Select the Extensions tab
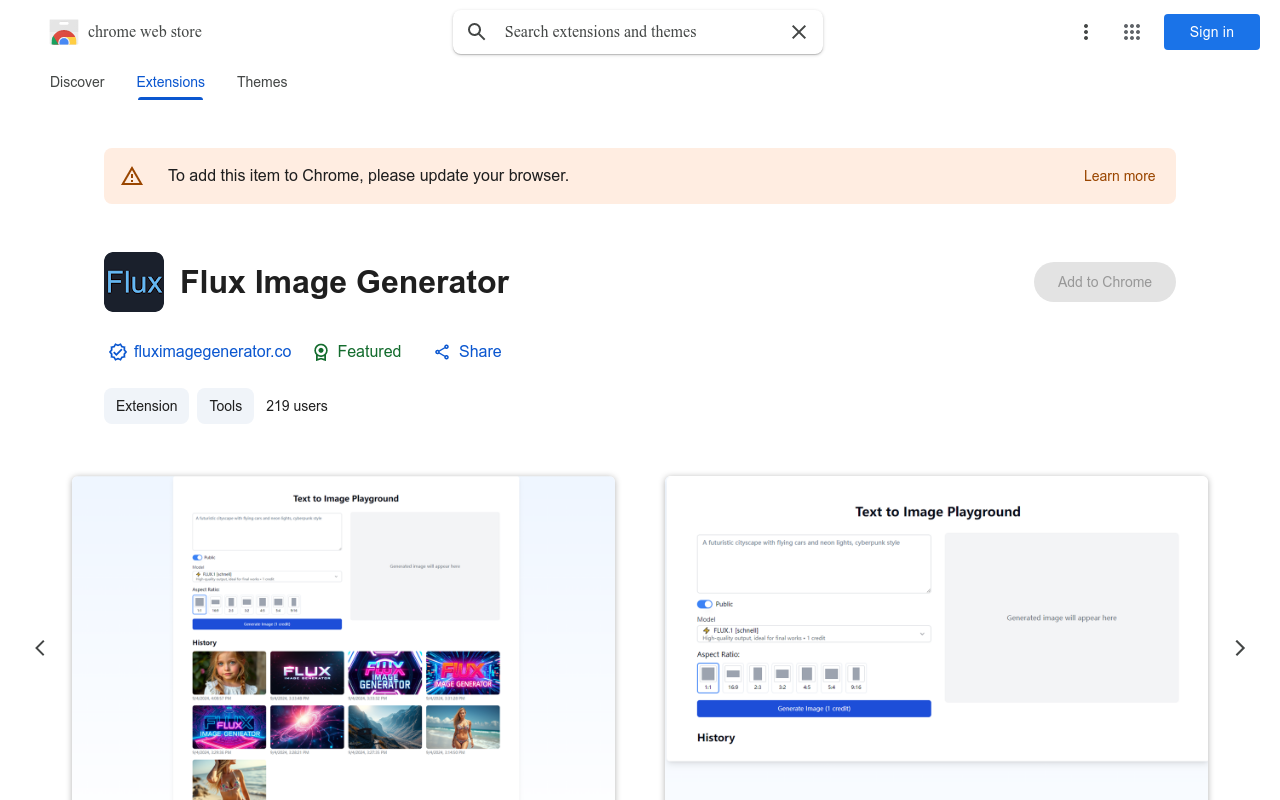This screenshot has height=800, width=1280. tap(171, 82)
